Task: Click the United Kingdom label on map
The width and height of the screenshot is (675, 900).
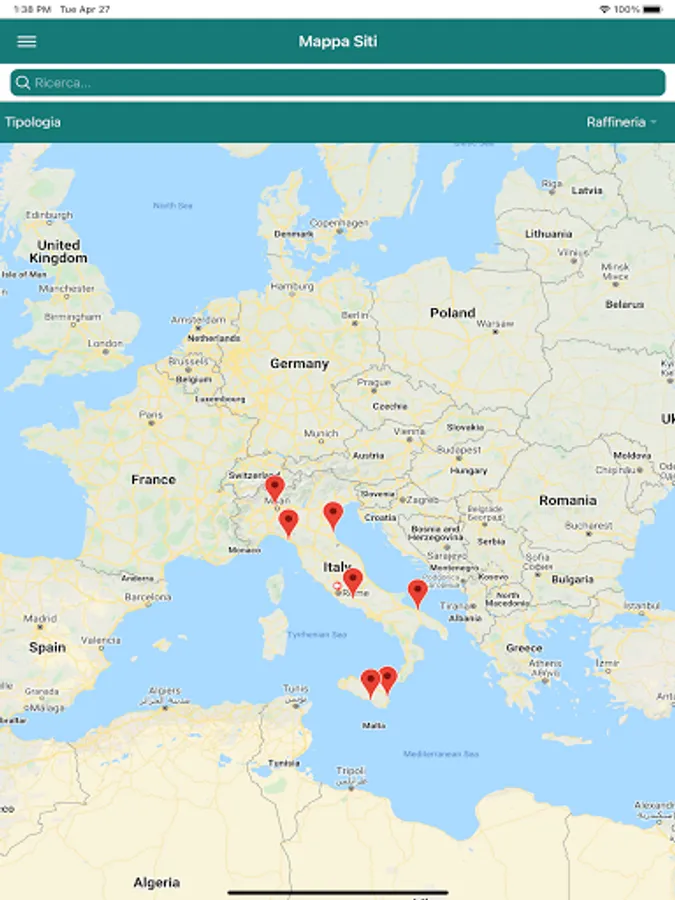Action: 59,251
